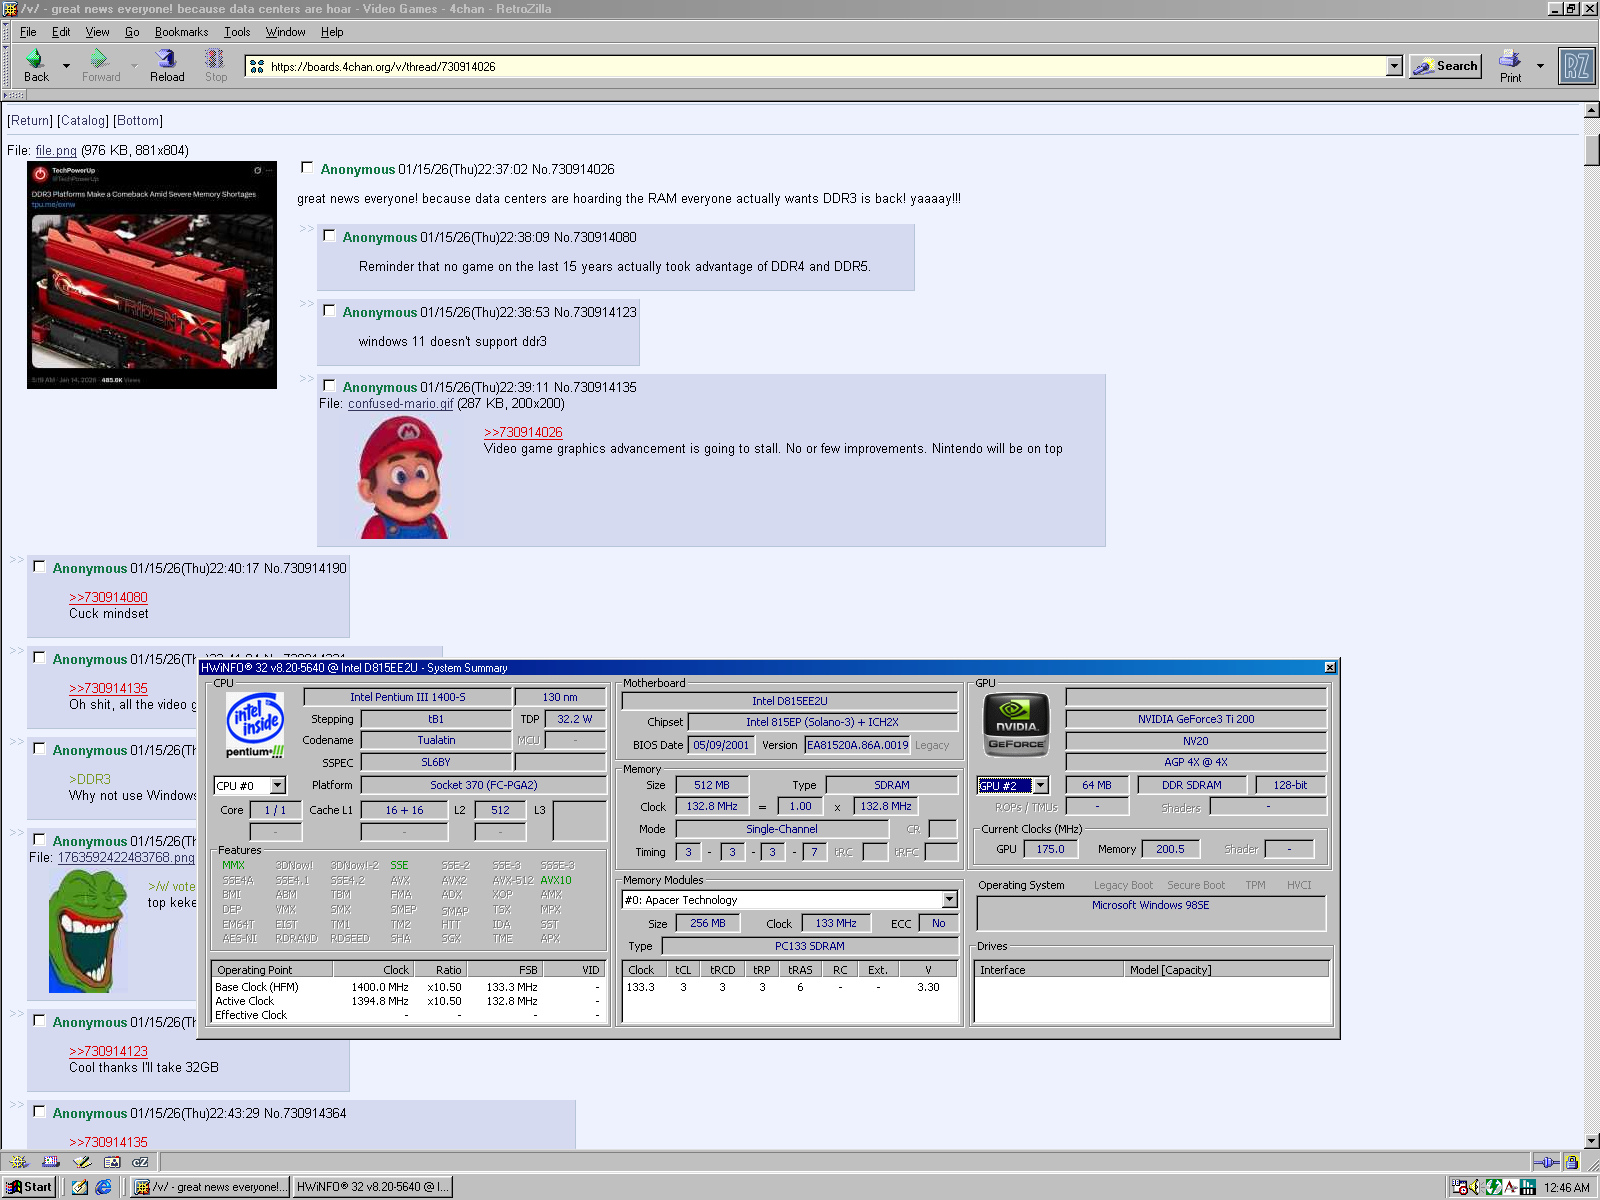This screenshot has height=1200, width=1600.
Task: Tick the checkbox for post No.730914080
Action: click(329, 236)
